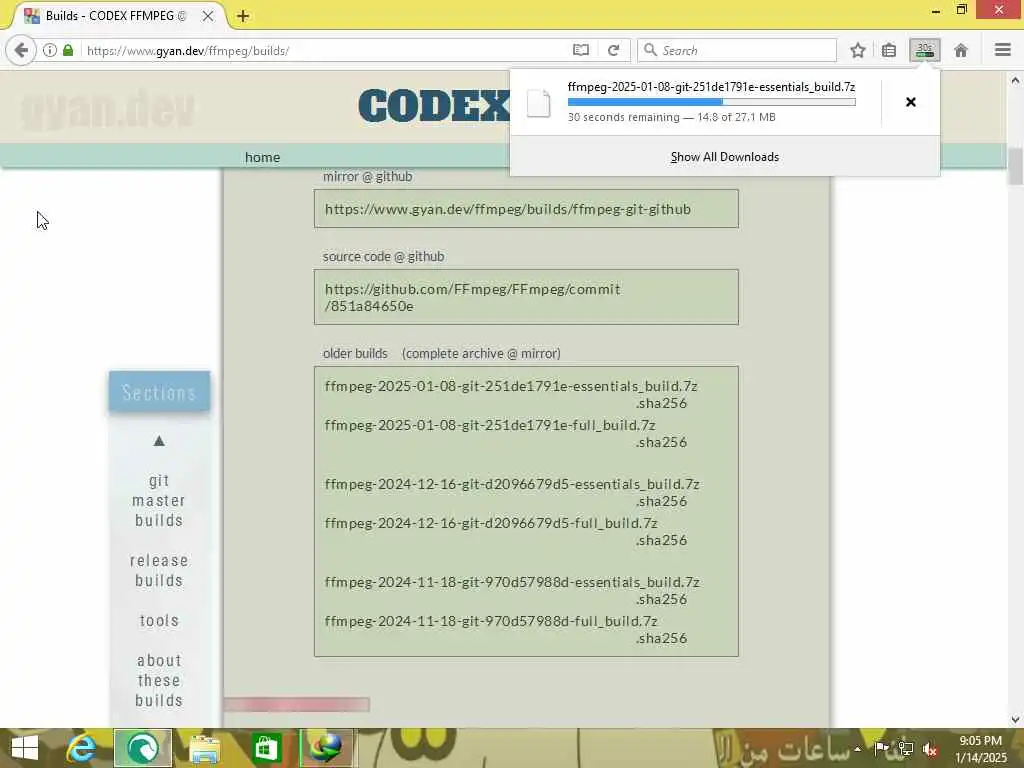1024x768 pixels.
Task: Download ffmpeg-2024-11-18 essentials_build.7z
Action: [x=512, y=582]
